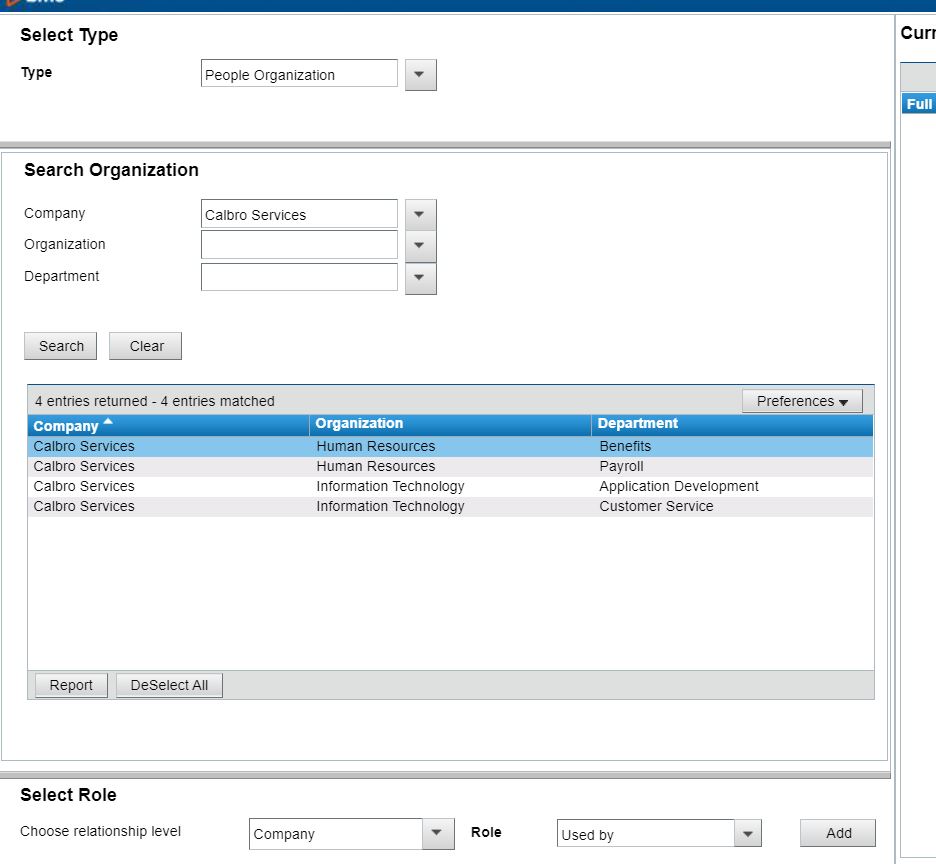Click the Search button
The height and width of the screenshot is (864, 936).
[60, 346]
